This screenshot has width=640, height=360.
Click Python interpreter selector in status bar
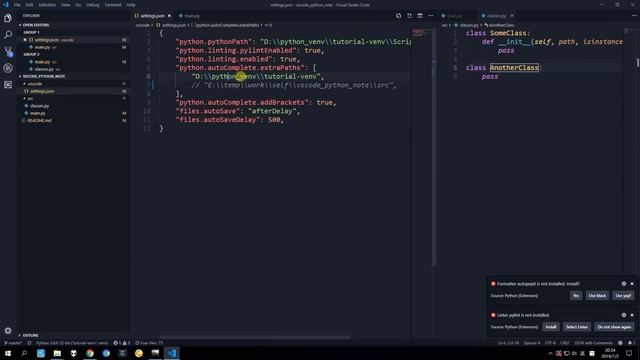tap(72, 343)
